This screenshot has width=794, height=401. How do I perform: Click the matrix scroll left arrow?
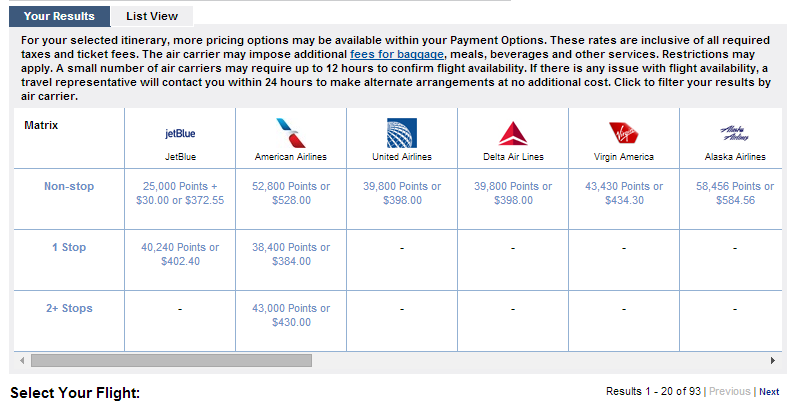tap(22, 360)
